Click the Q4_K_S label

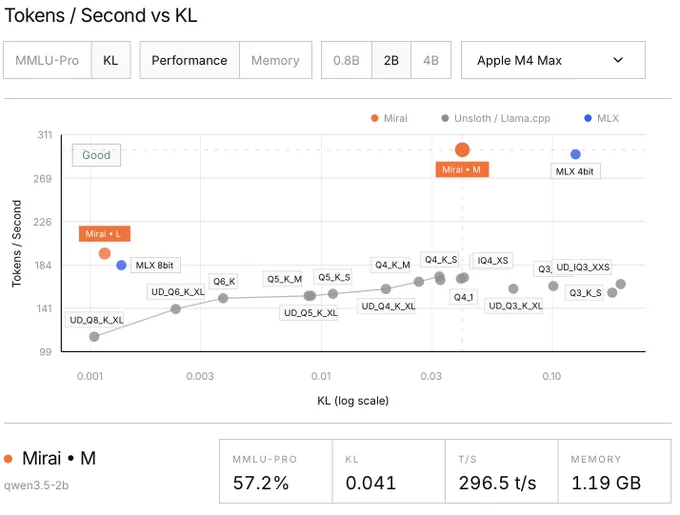[440, 259]
